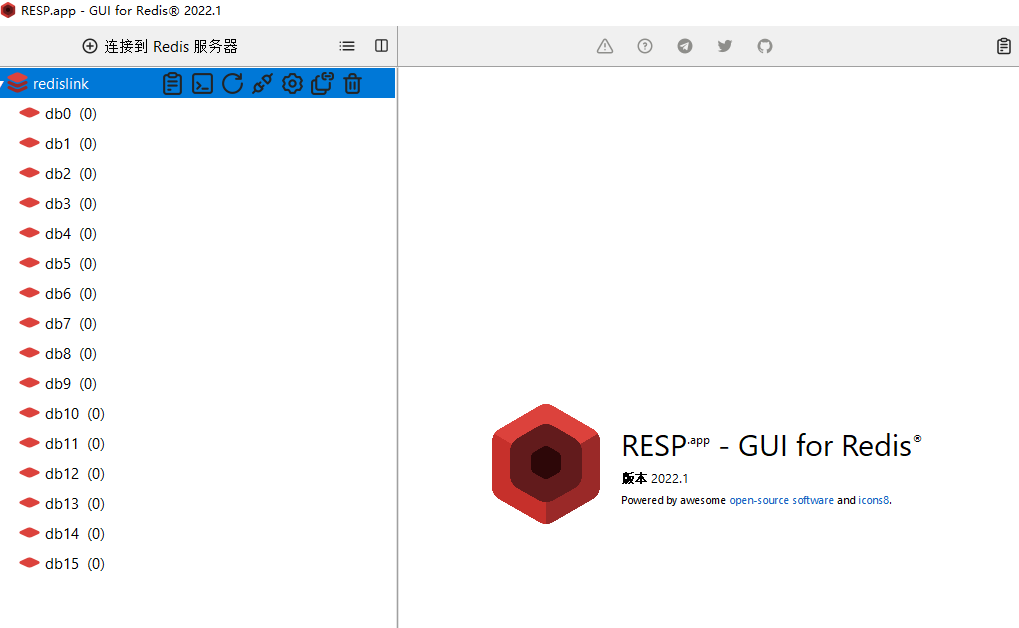Disconnect redislink using the plug icon

(x=263, y=84)
